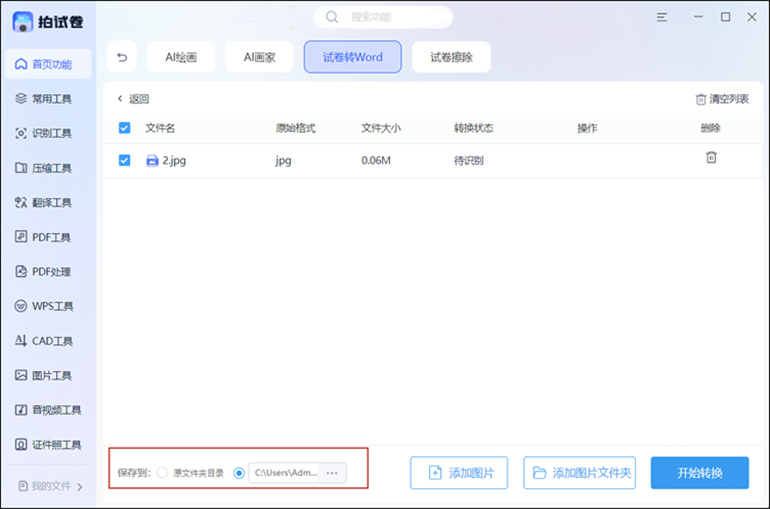
Task: Click the undo back arrow button
Action: pos(122,57)
